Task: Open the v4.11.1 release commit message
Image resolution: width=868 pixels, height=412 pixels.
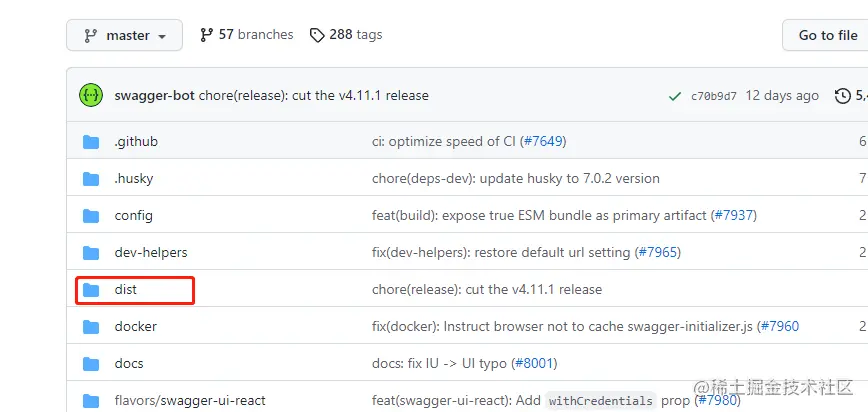Action: click(313, 96)
